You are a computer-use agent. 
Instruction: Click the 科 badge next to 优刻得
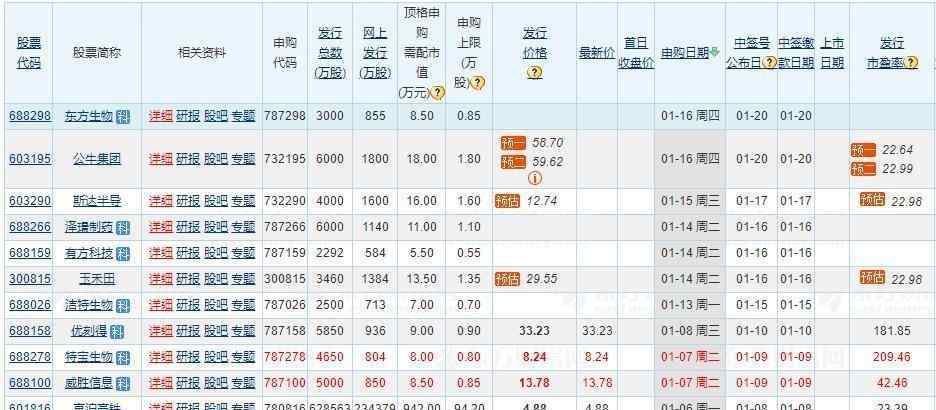coord(117,331)
